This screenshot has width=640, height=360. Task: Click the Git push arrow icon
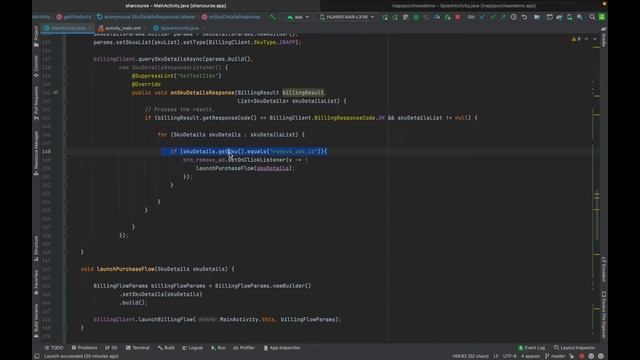pyautogui.click(x=503, y=17)
